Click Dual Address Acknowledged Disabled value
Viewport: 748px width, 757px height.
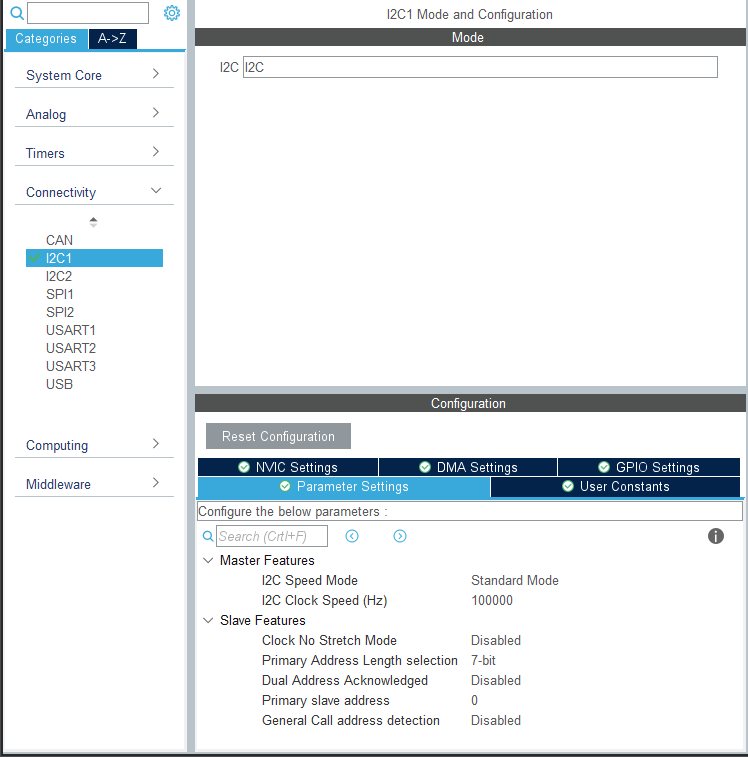[496, 680]
